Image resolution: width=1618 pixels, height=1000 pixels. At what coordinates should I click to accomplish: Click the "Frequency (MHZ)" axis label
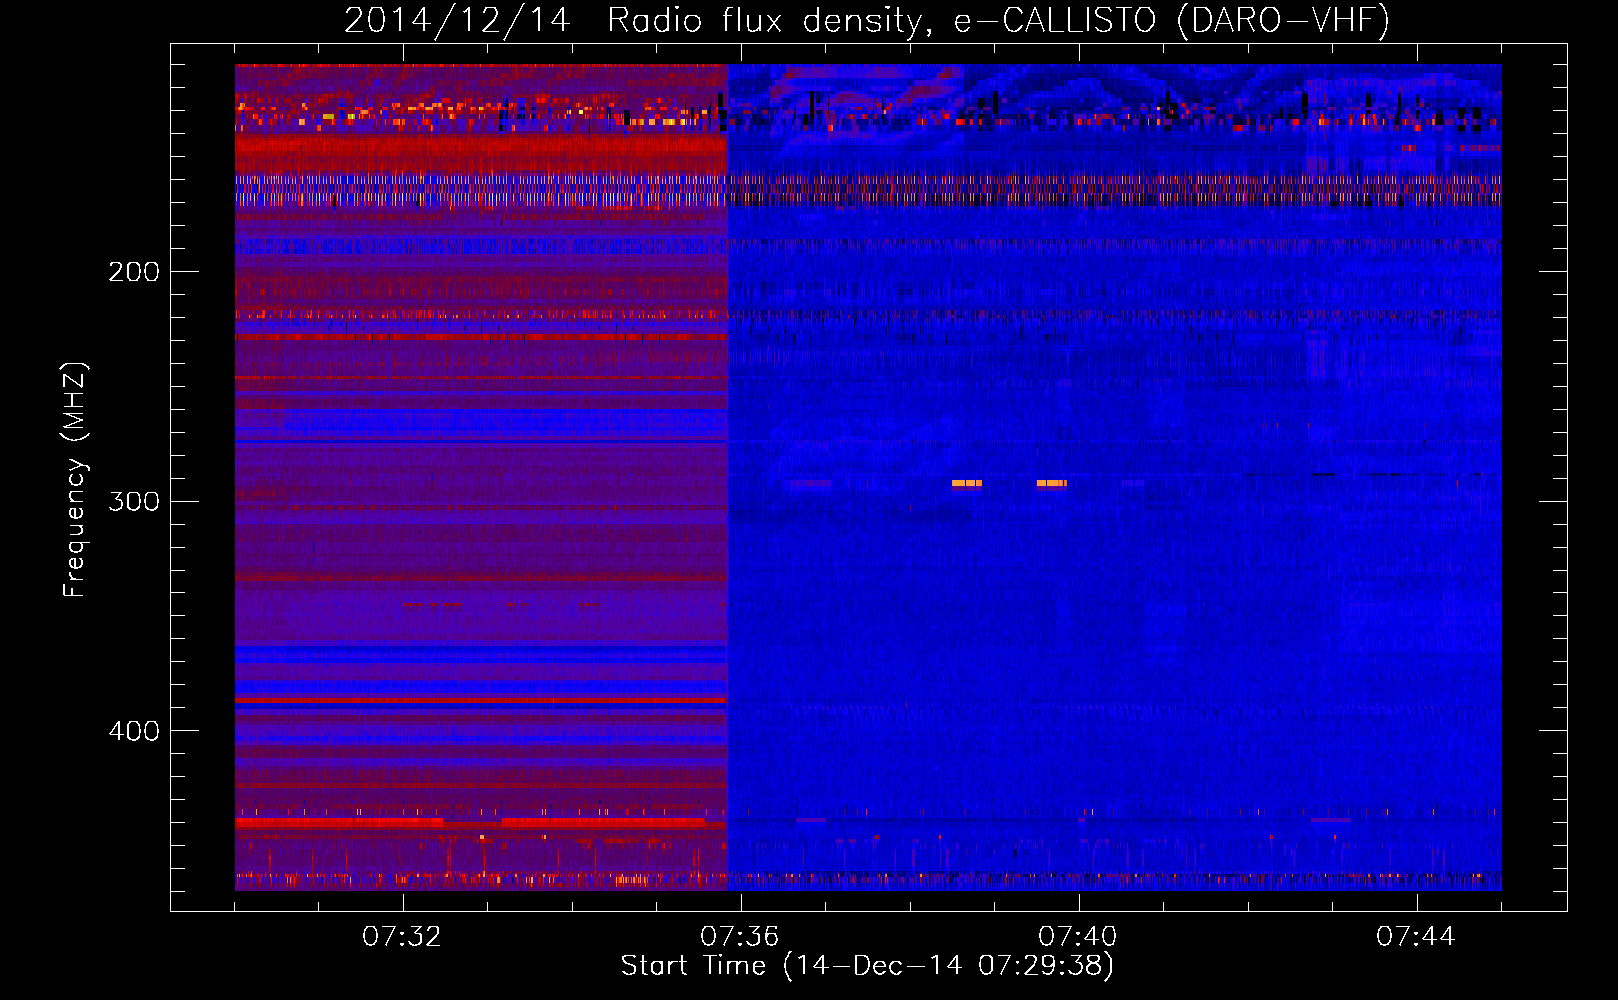tap(75, 479)
